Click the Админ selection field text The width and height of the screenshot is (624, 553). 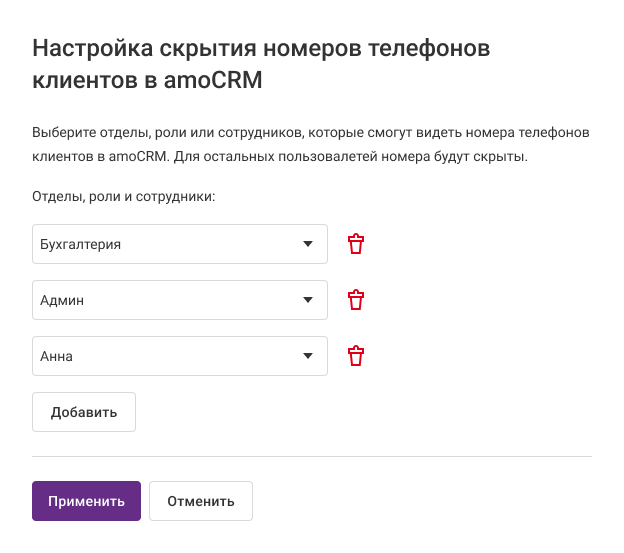tap(61, 300)
